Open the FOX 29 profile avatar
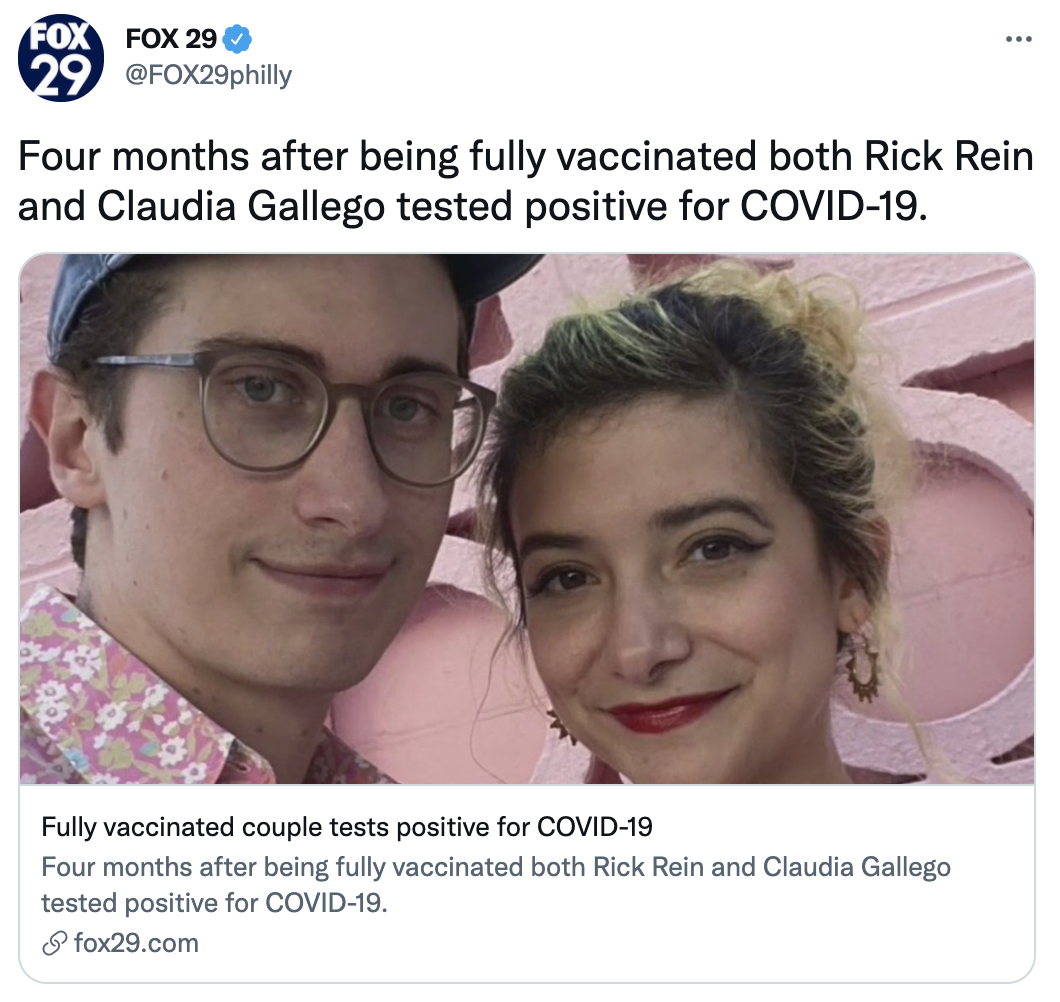The height and width of the screenshot is (1002, 1060). coord(61,58)
